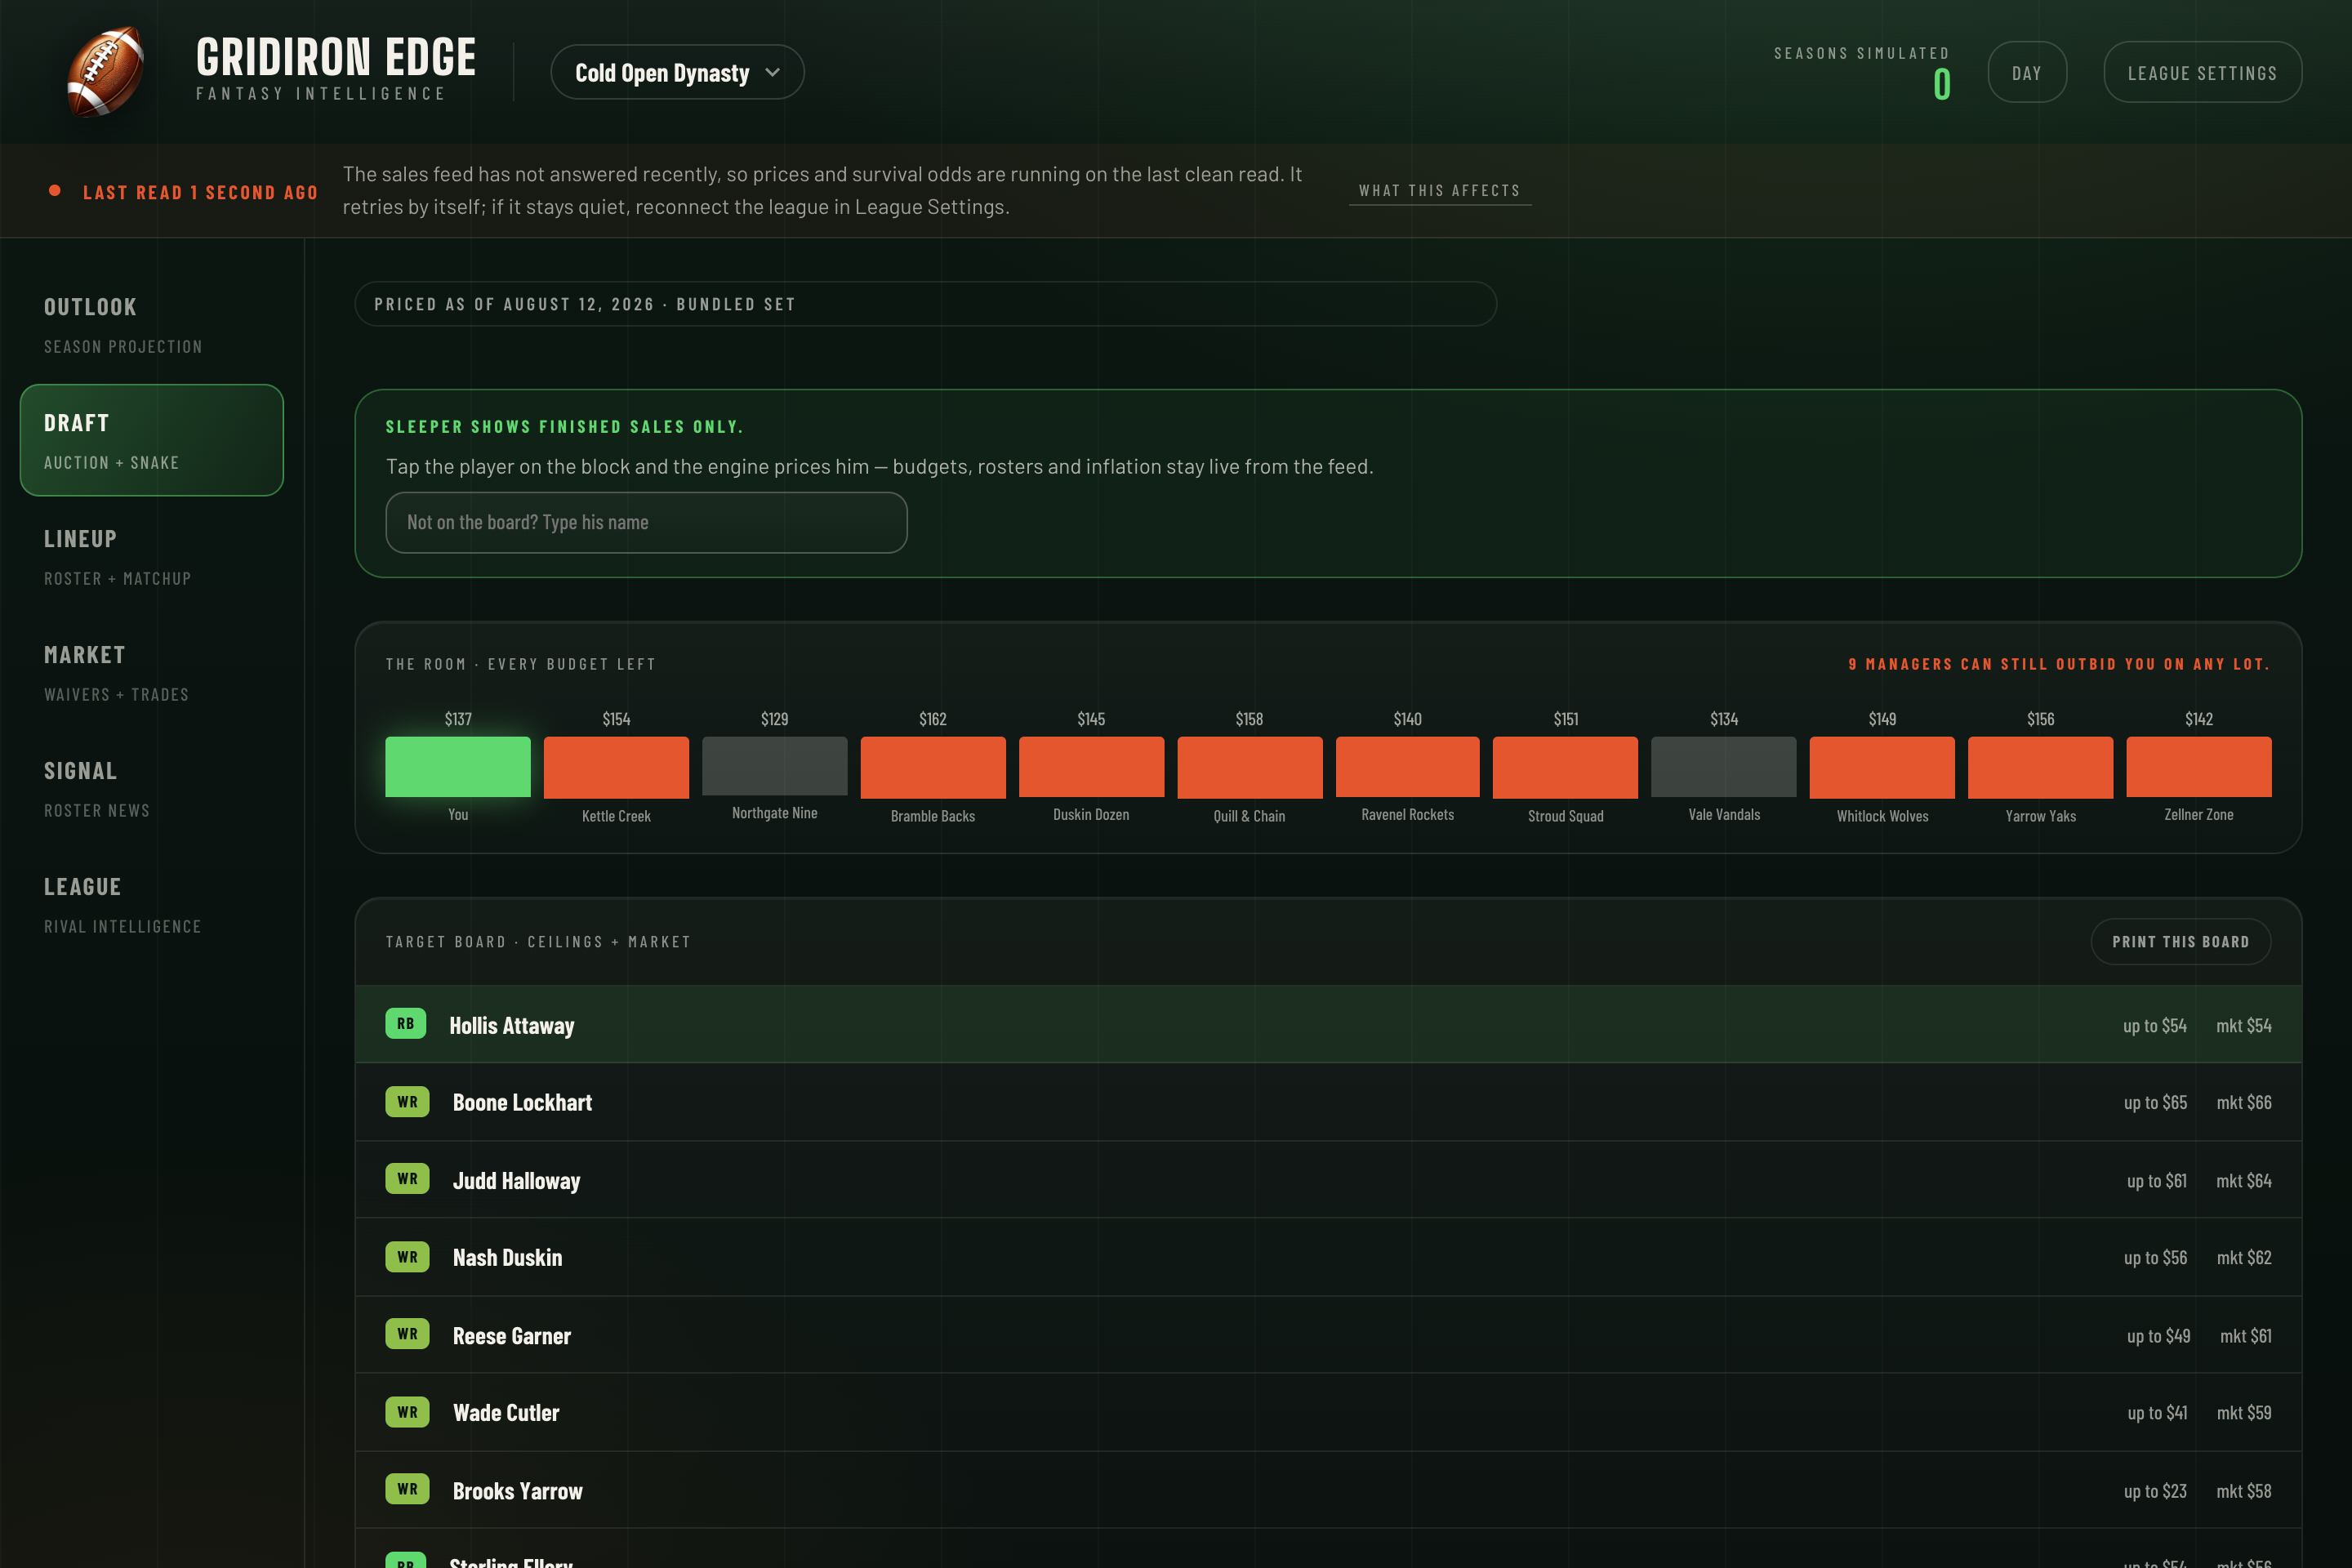The image size is (2352, 1568).
Task: Tap the Judd Halloway player row
Action: 1328,1180
